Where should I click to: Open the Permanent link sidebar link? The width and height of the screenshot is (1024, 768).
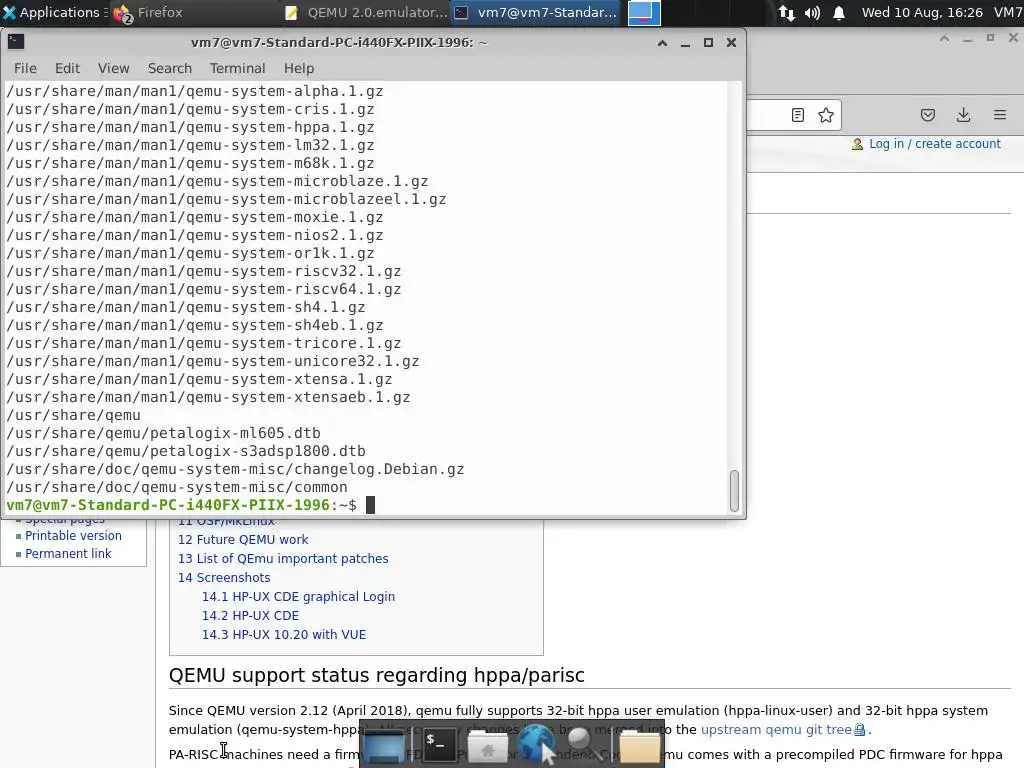(x=68, y=554)
